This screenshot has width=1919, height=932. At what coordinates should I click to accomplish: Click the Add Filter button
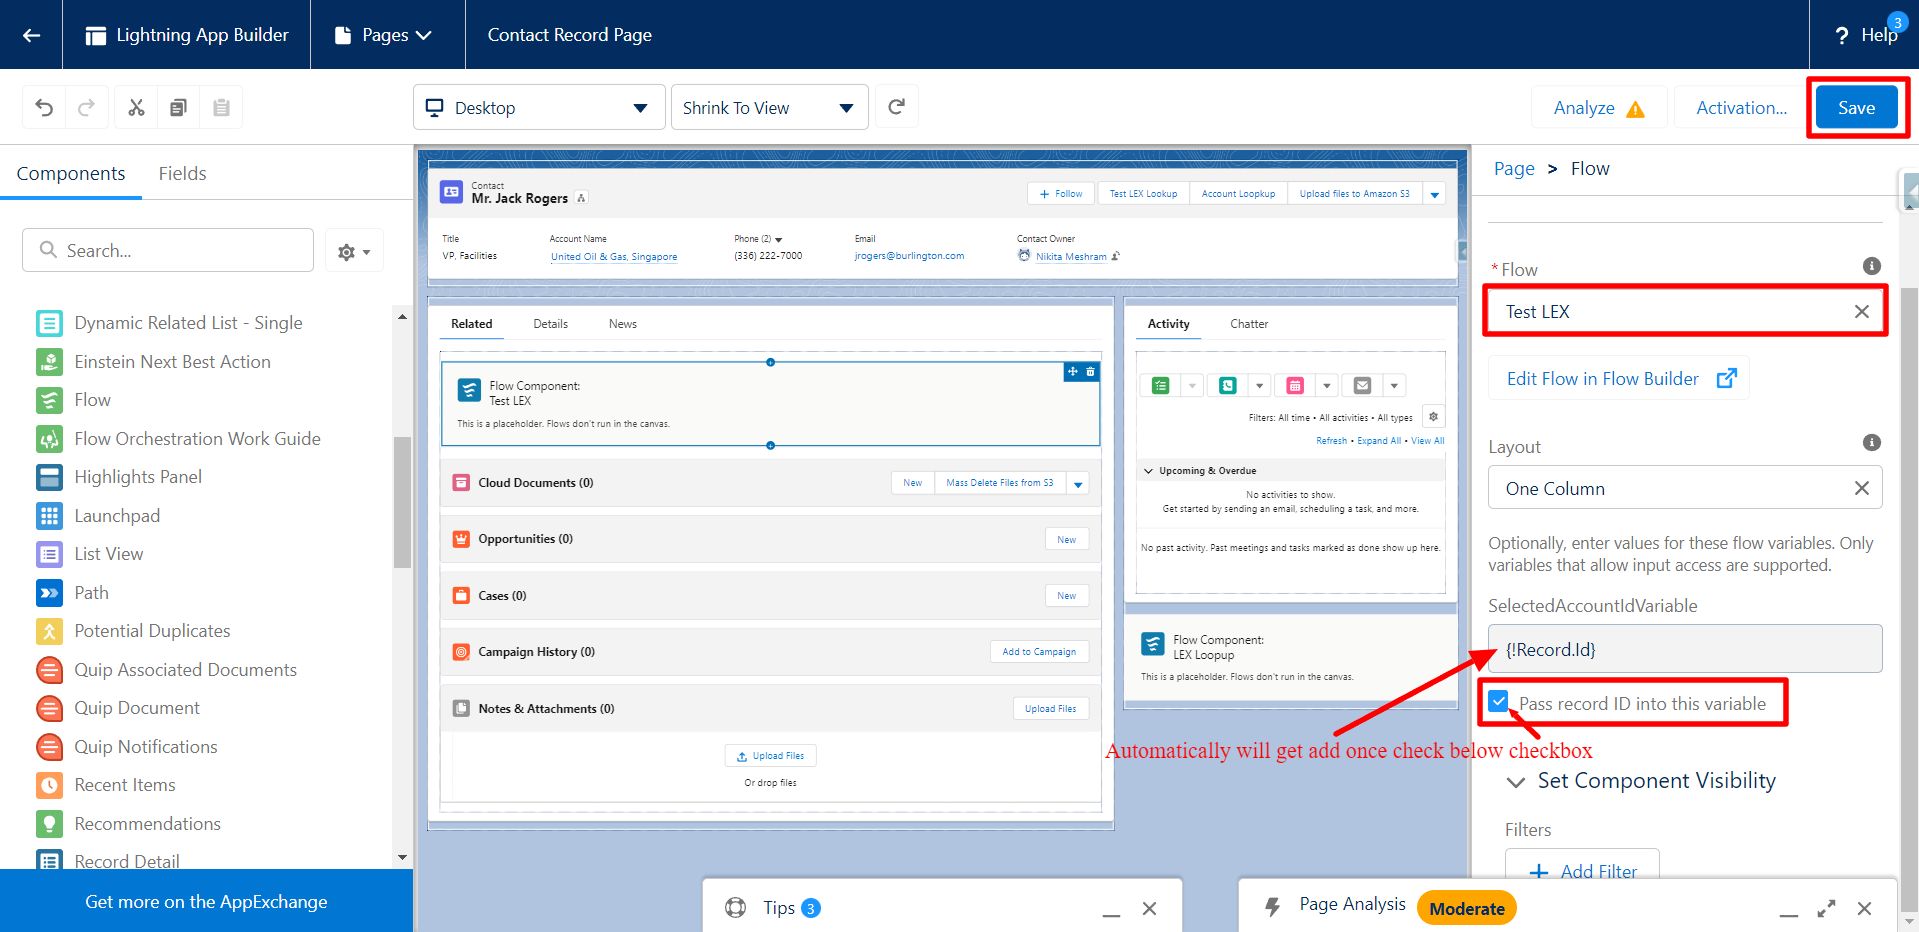(1582, 871)
